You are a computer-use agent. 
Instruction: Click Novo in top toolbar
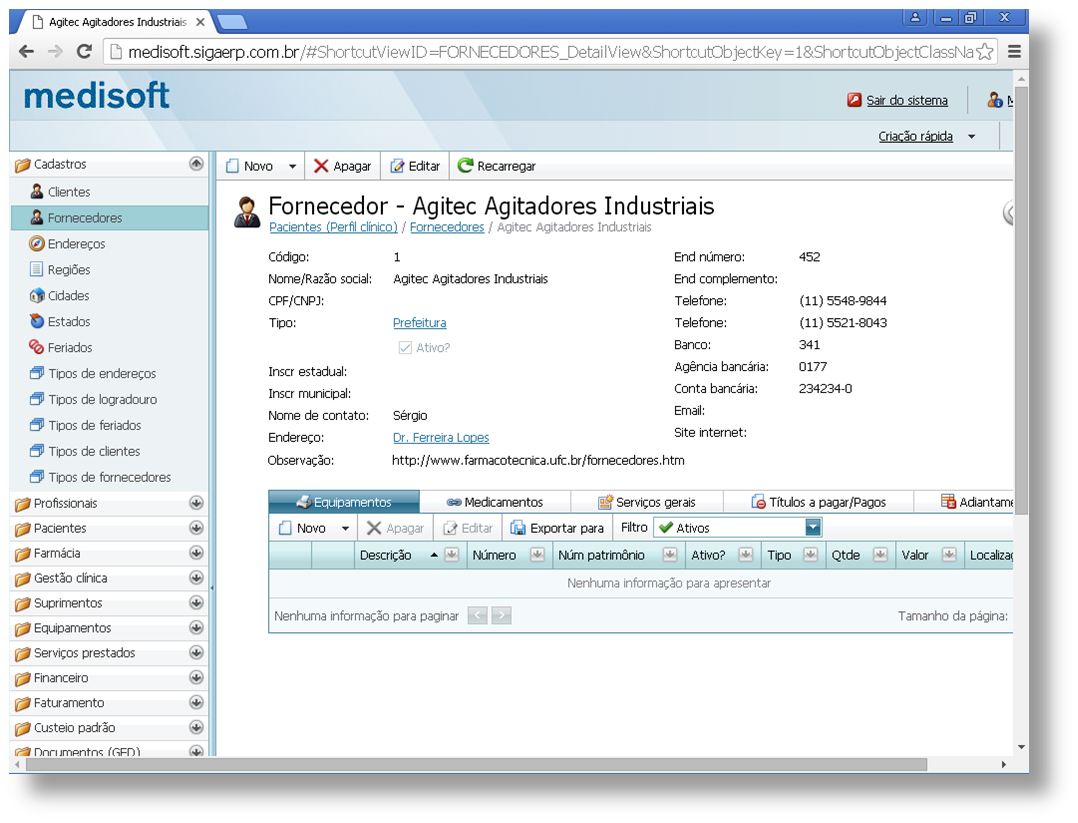(250, 166)
